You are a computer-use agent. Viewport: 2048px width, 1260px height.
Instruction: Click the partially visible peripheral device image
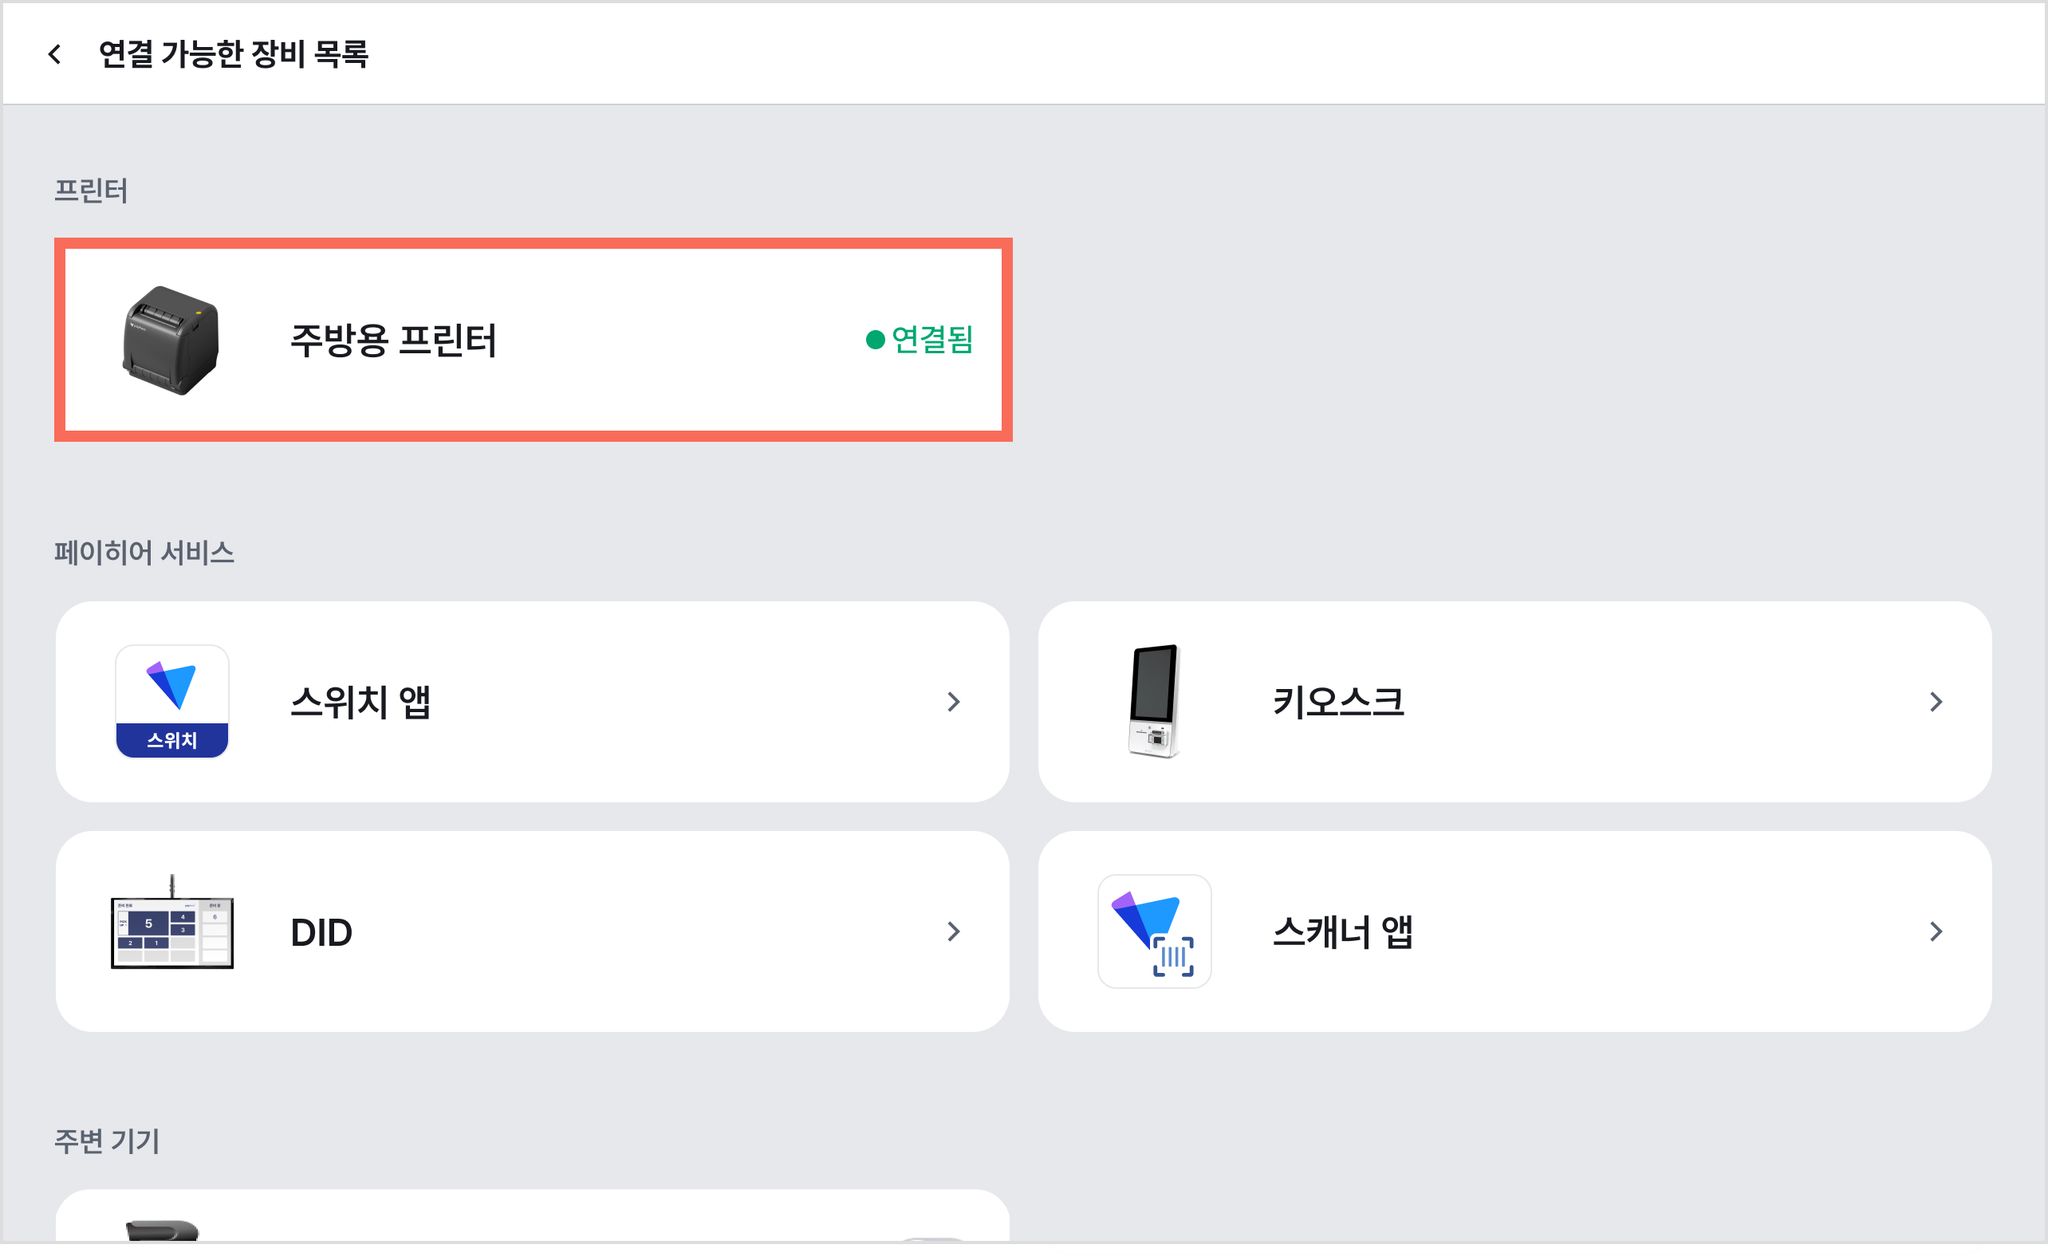162,1231
